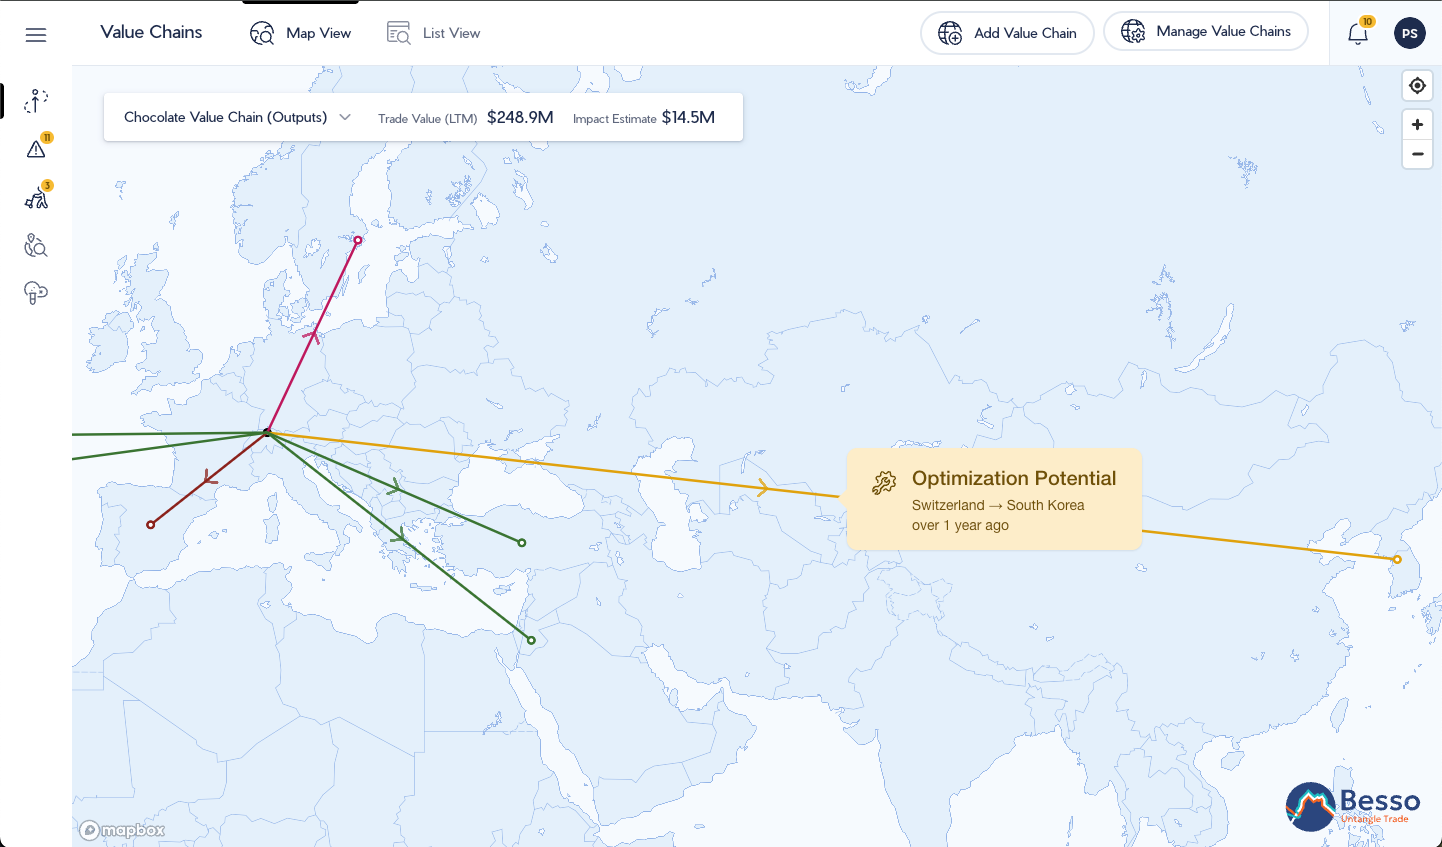Open the alerts warning icon with badge 11

tap(37, 149)
